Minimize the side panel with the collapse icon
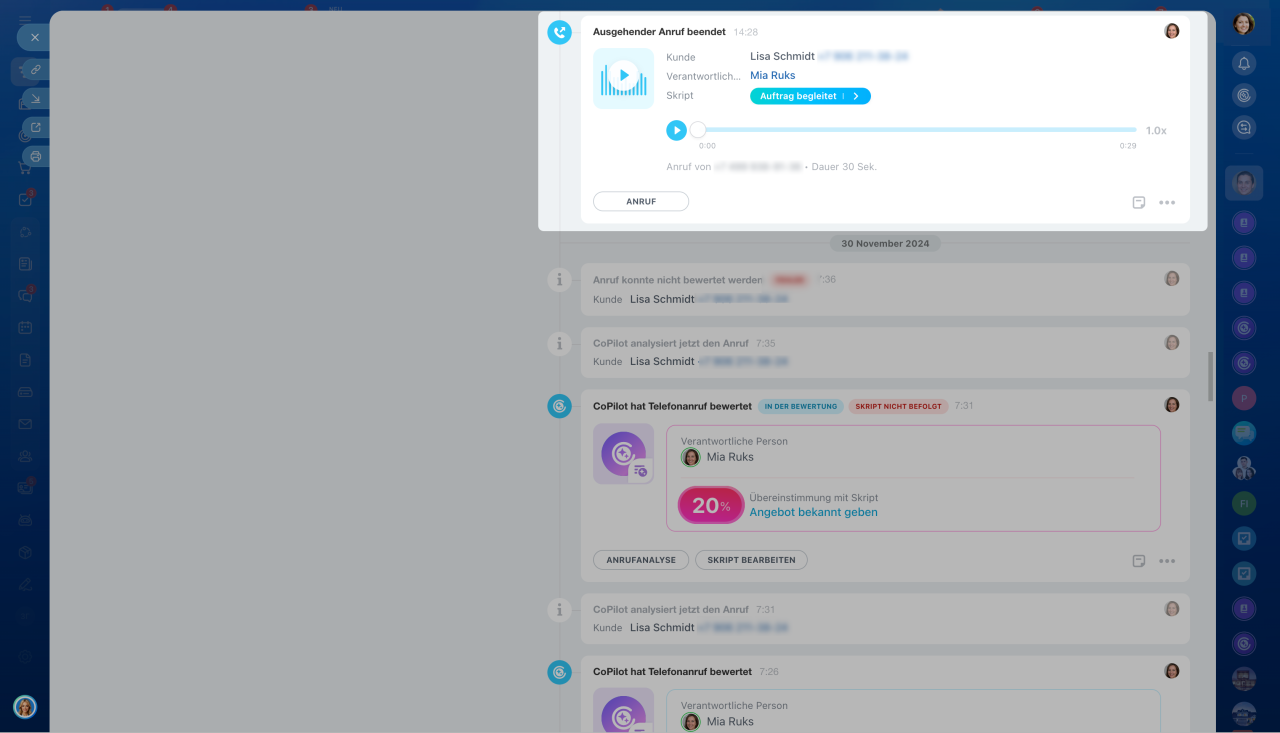This screenshot has width=1280, height=733. click(35, 98)
